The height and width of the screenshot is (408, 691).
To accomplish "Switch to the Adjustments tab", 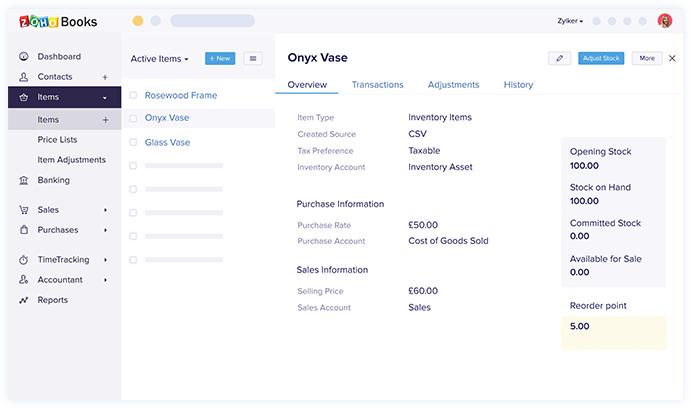I will [453, 85].
